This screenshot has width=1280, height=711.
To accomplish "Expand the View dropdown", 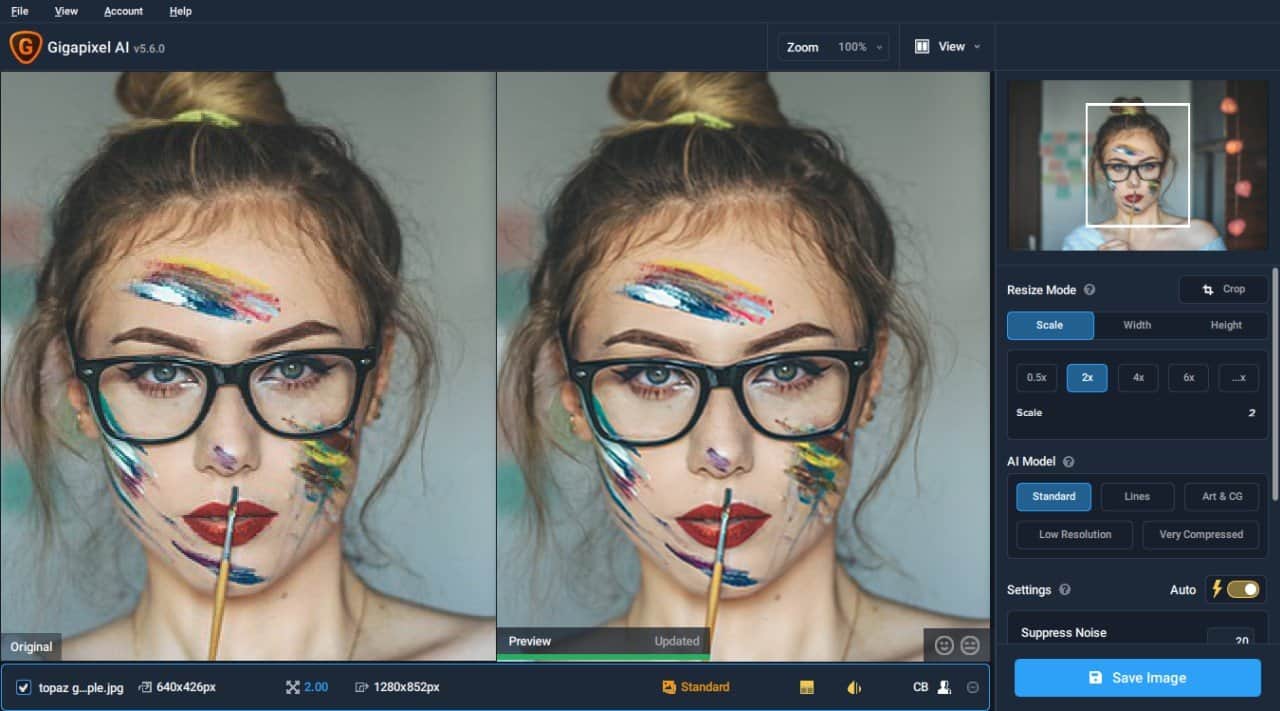I will (947, 46).
